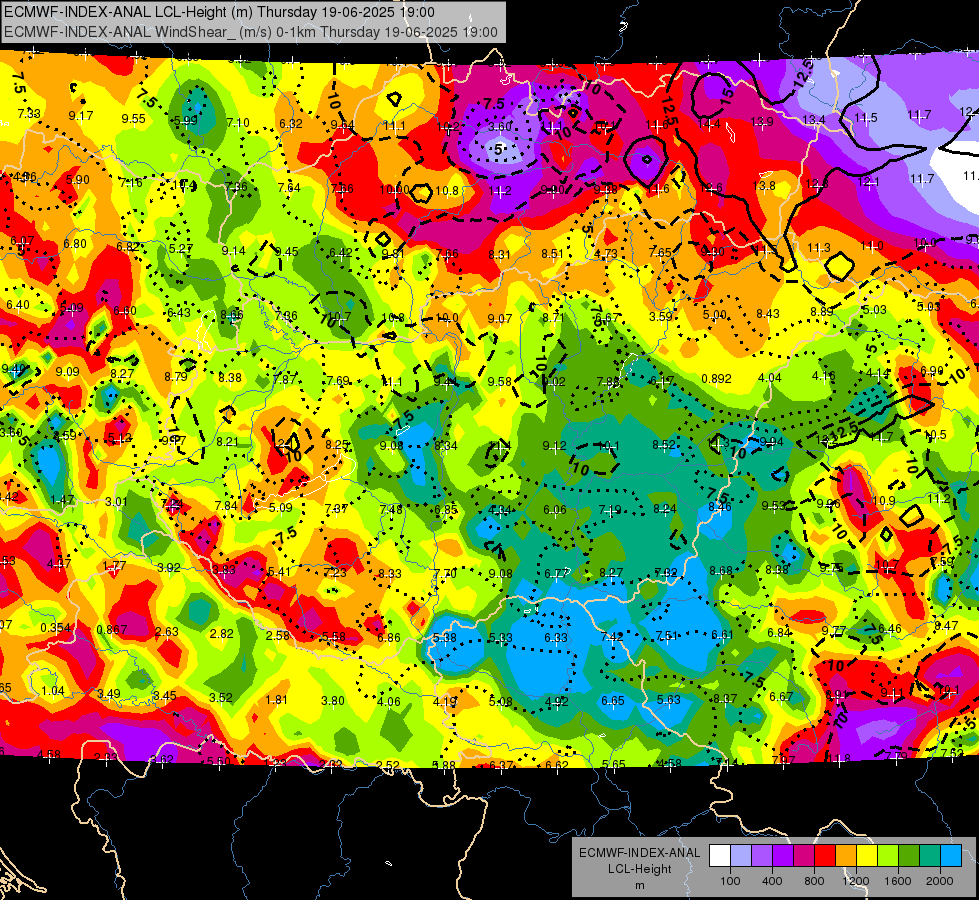Click the 1.04 grid point value

click(52, 690)
